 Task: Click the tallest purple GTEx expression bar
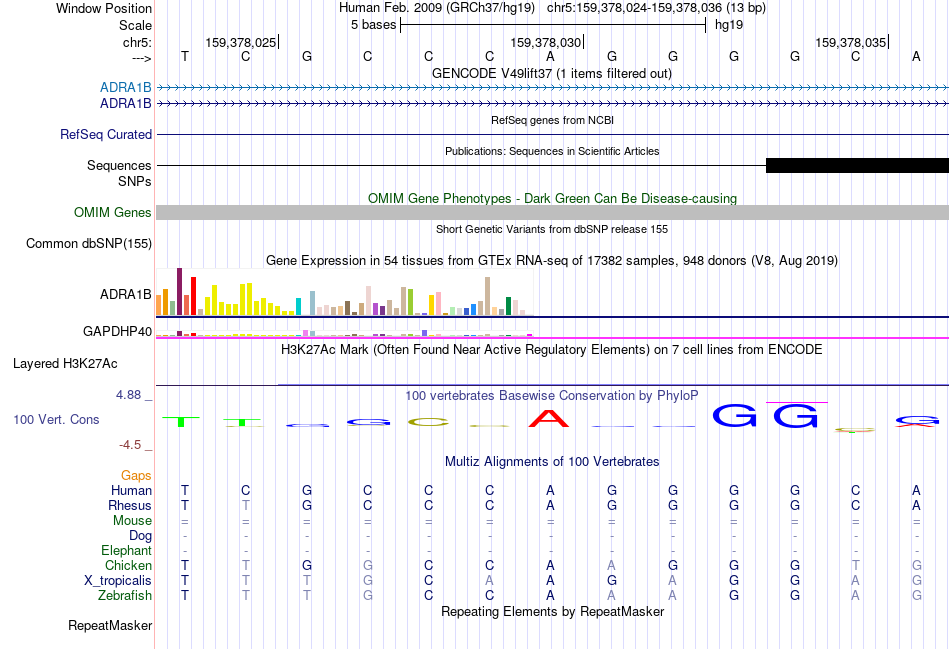click(x=179, y=291)
